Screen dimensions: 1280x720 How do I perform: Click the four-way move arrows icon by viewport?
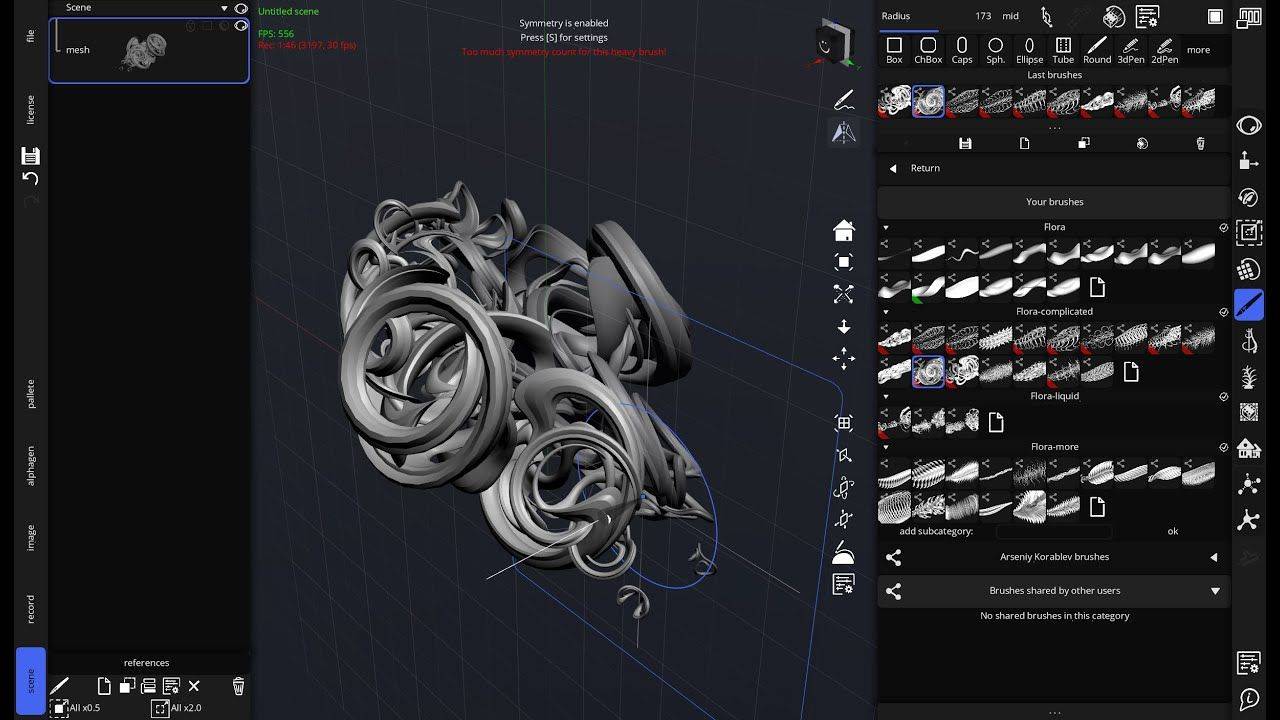pos(844,359)
